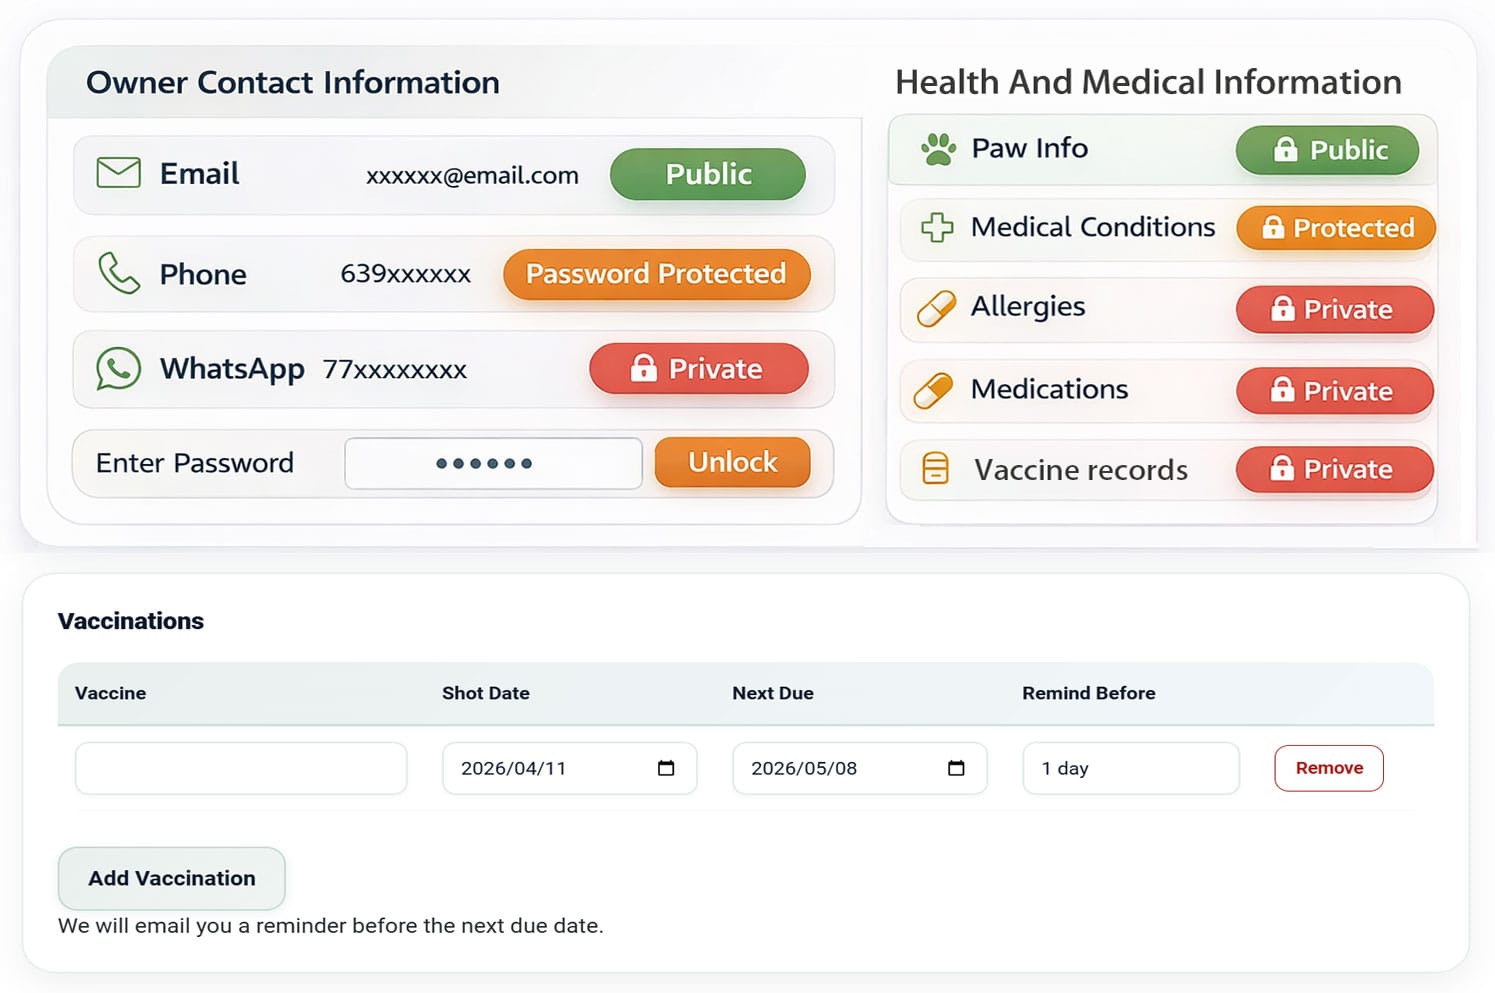1495x993 pixels.
Task: Toggle WhatsApp Private setting
Action: tap(700, 369)
